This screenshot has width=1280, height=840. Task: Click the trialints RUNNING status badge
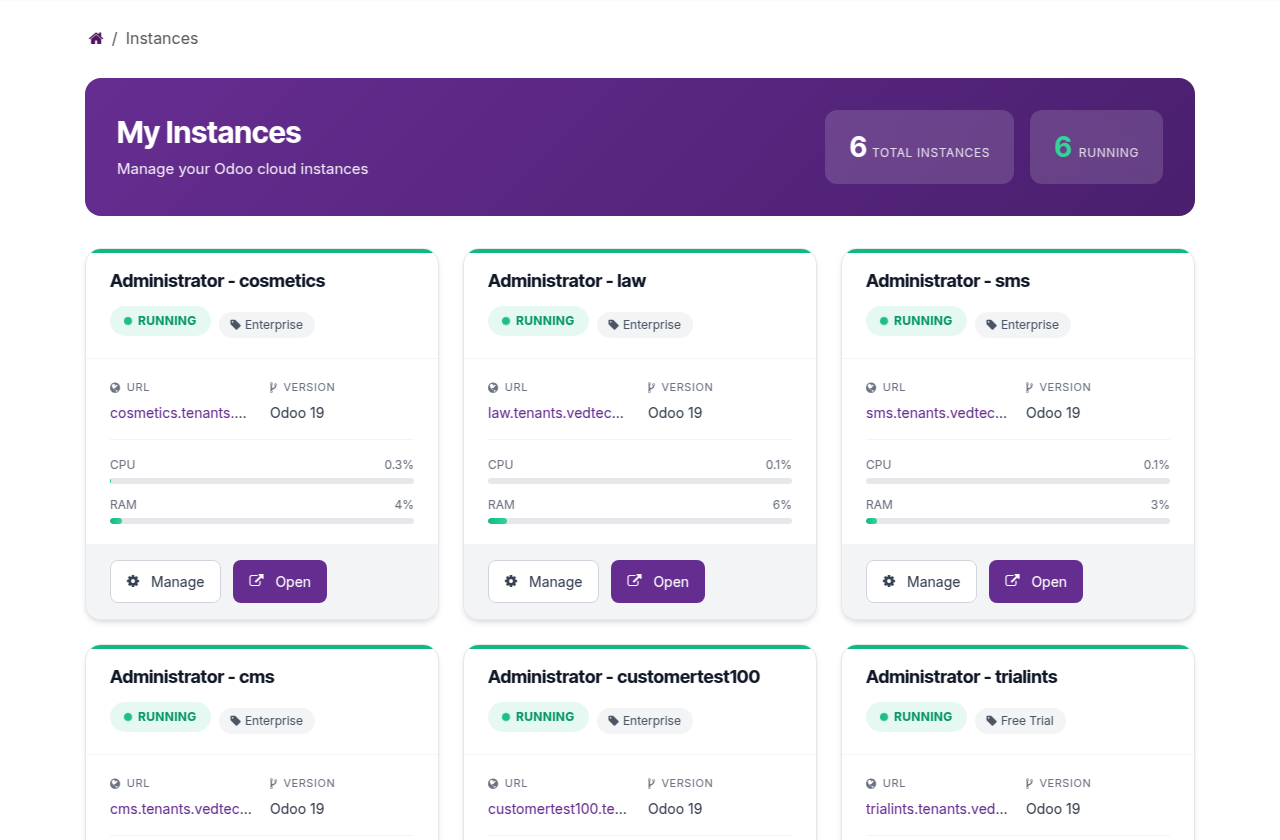click(916, 717)
